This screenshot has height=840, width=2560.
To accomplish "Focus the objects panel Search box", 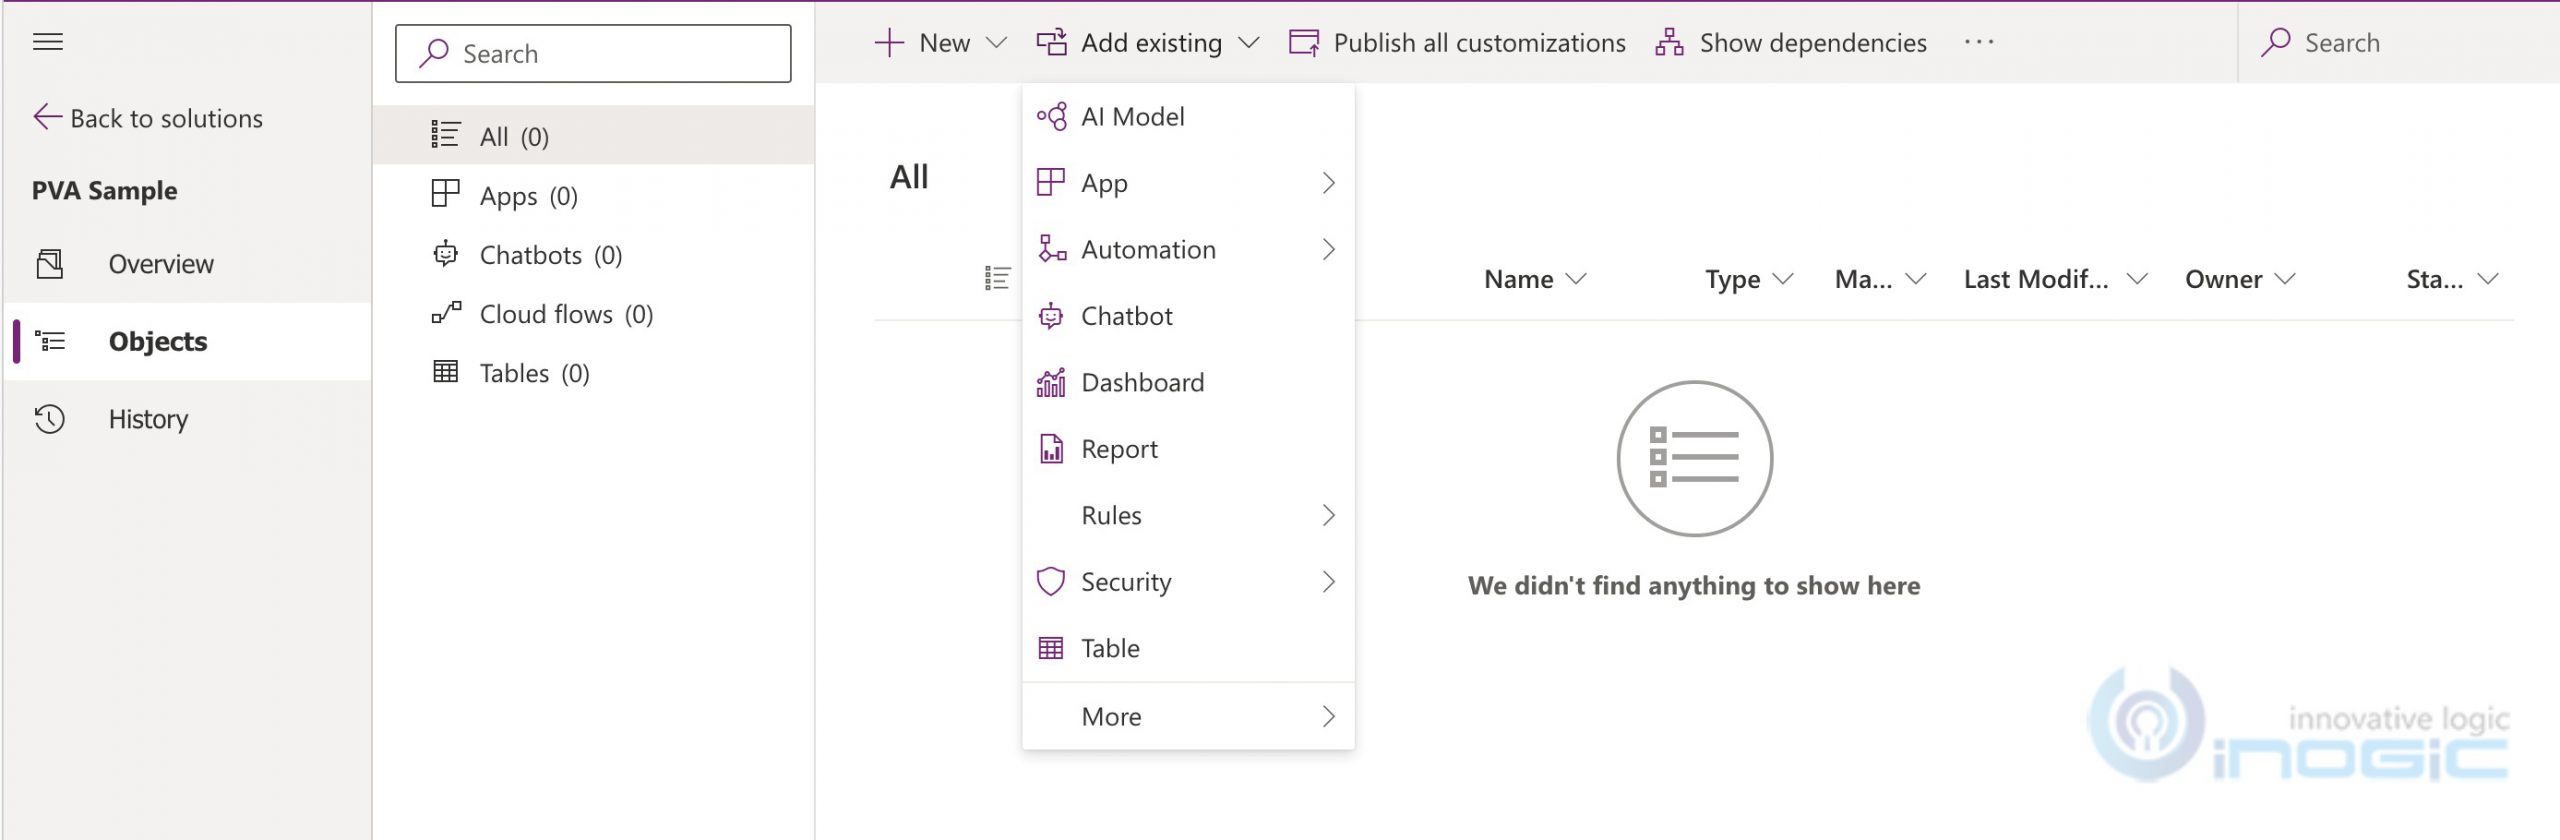I will point(593,54).
